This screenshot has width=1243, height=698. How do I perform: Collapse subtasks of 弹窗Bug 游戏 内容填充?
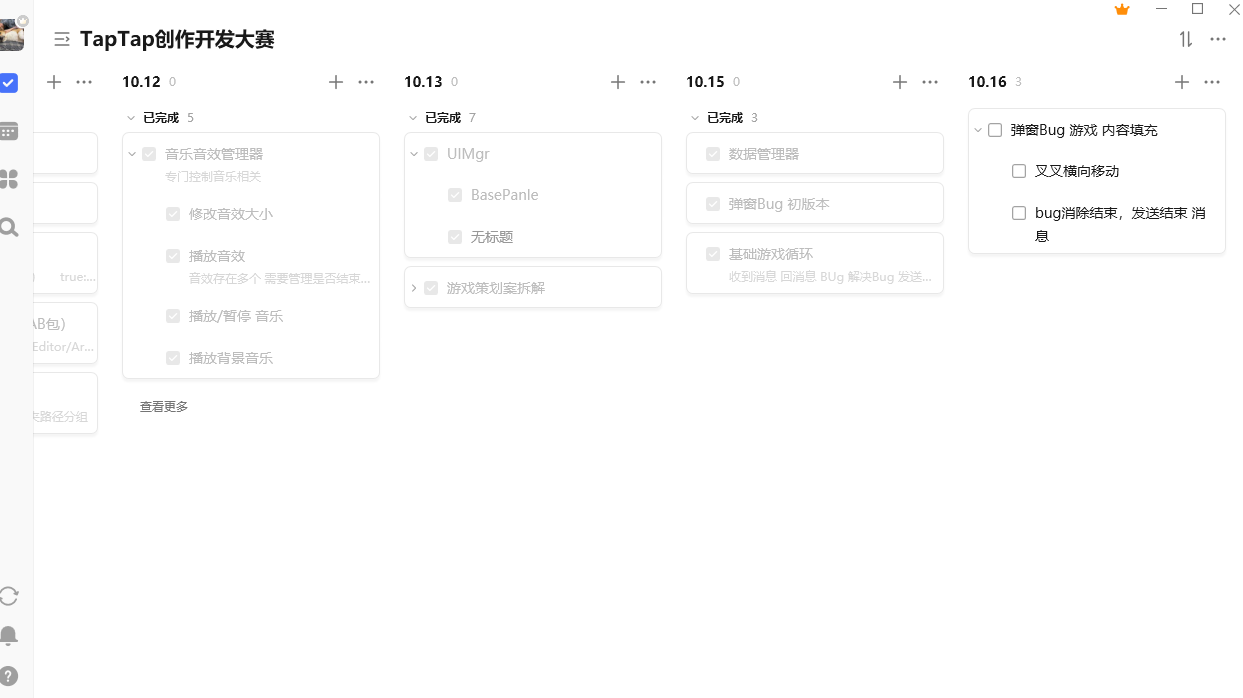coord(978,130)
